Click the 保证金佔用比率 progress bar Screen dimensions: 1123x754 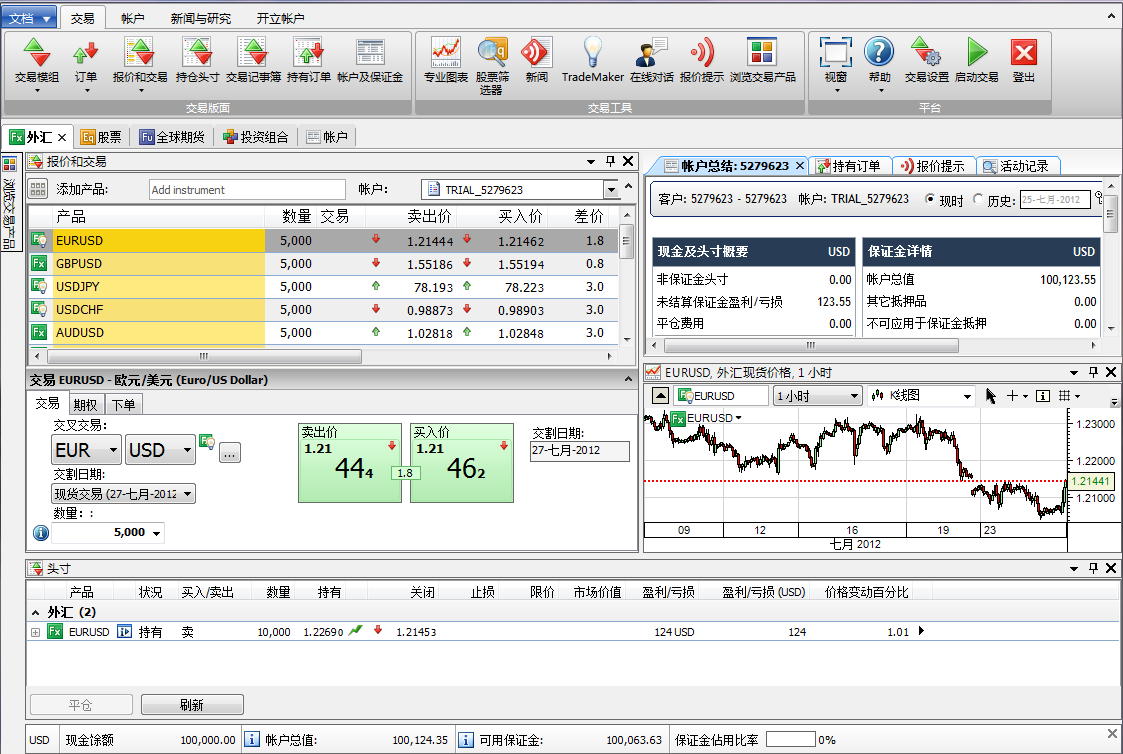point(790,740)
